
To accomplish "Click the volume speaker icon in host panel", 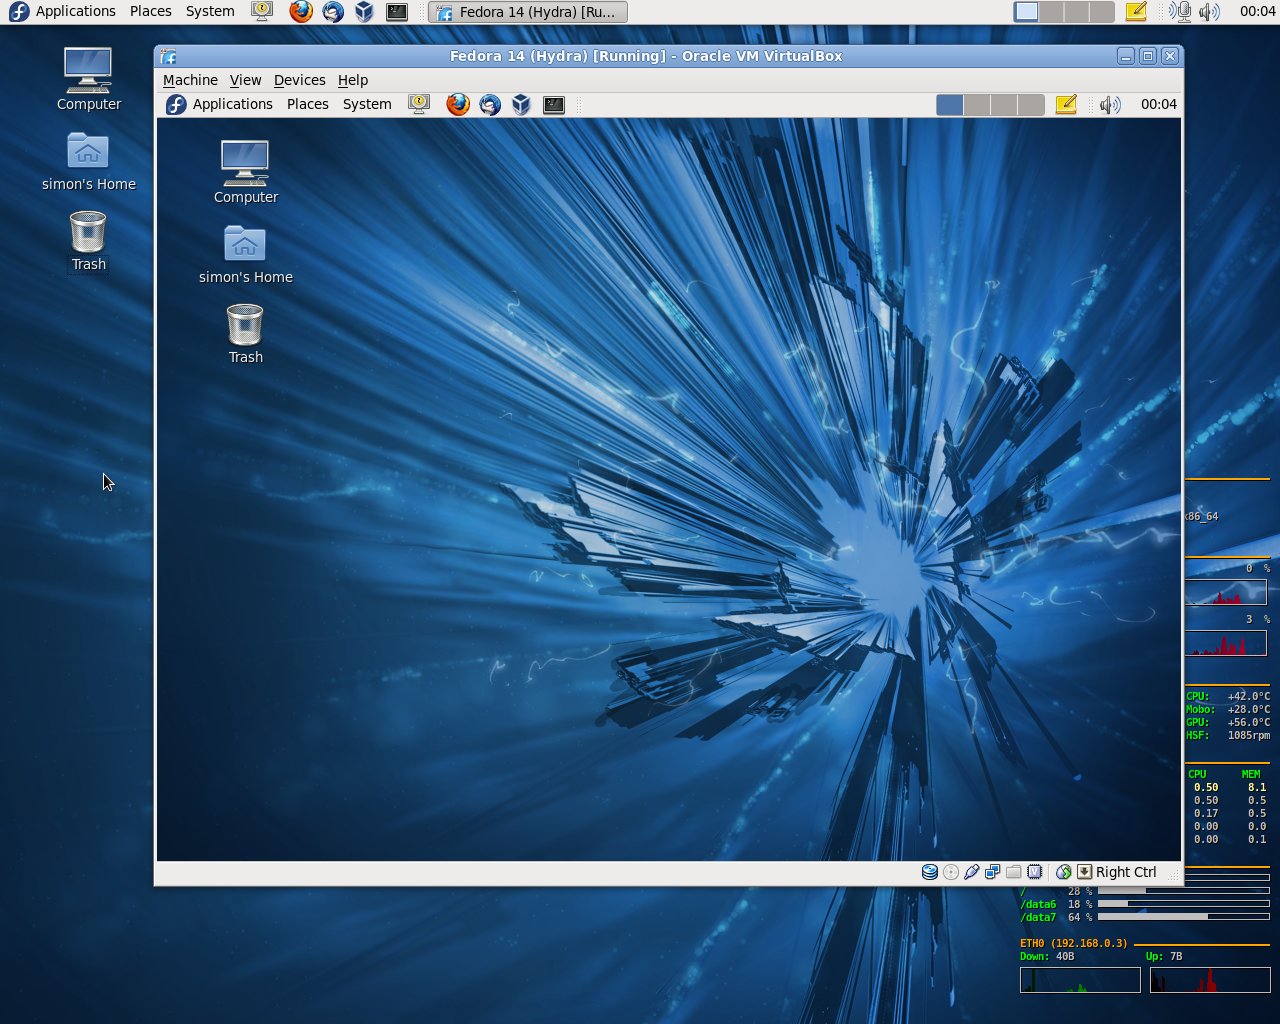I will (1209, 12).
